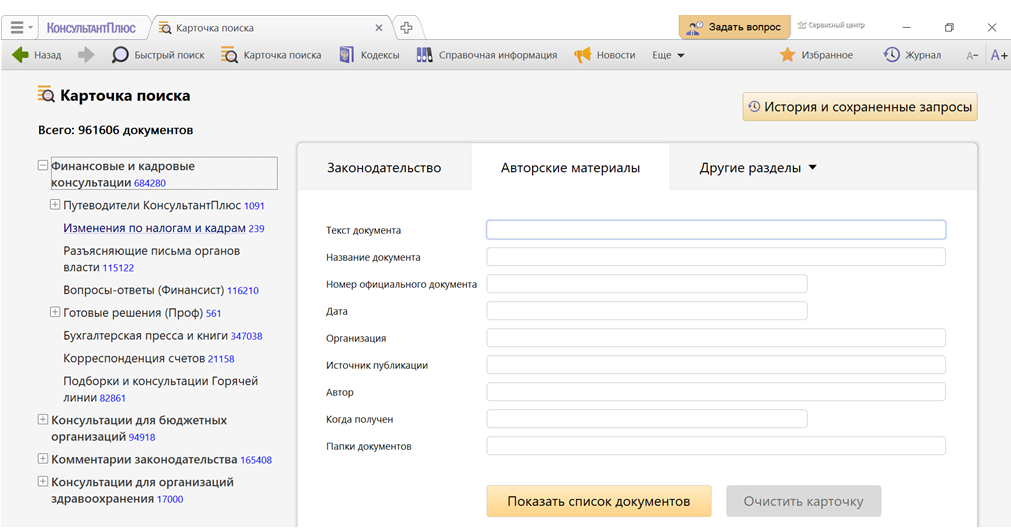
Task: Expand Комментарии законодательства node
Action: pos(43,459)
